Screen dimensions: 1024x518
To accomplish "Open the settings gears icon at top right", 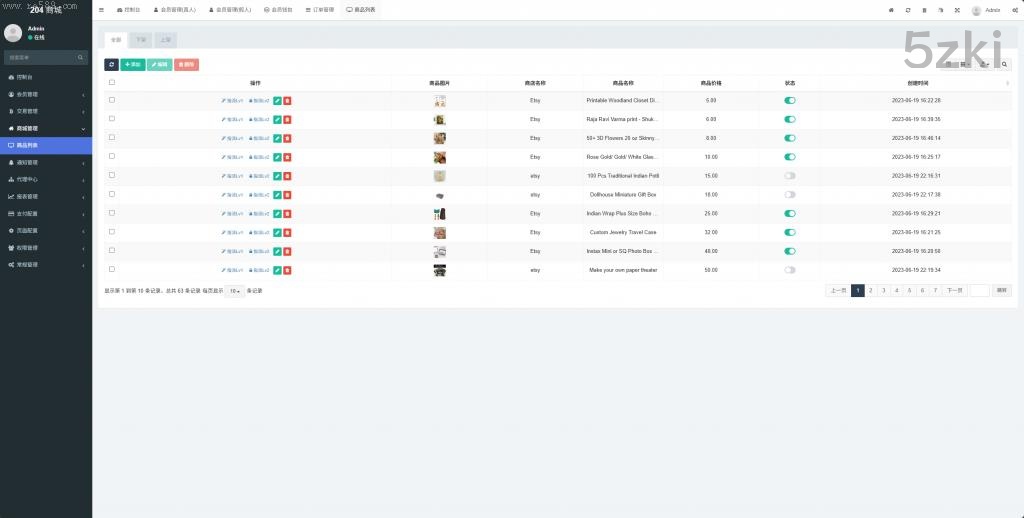I will [1014, 10].
